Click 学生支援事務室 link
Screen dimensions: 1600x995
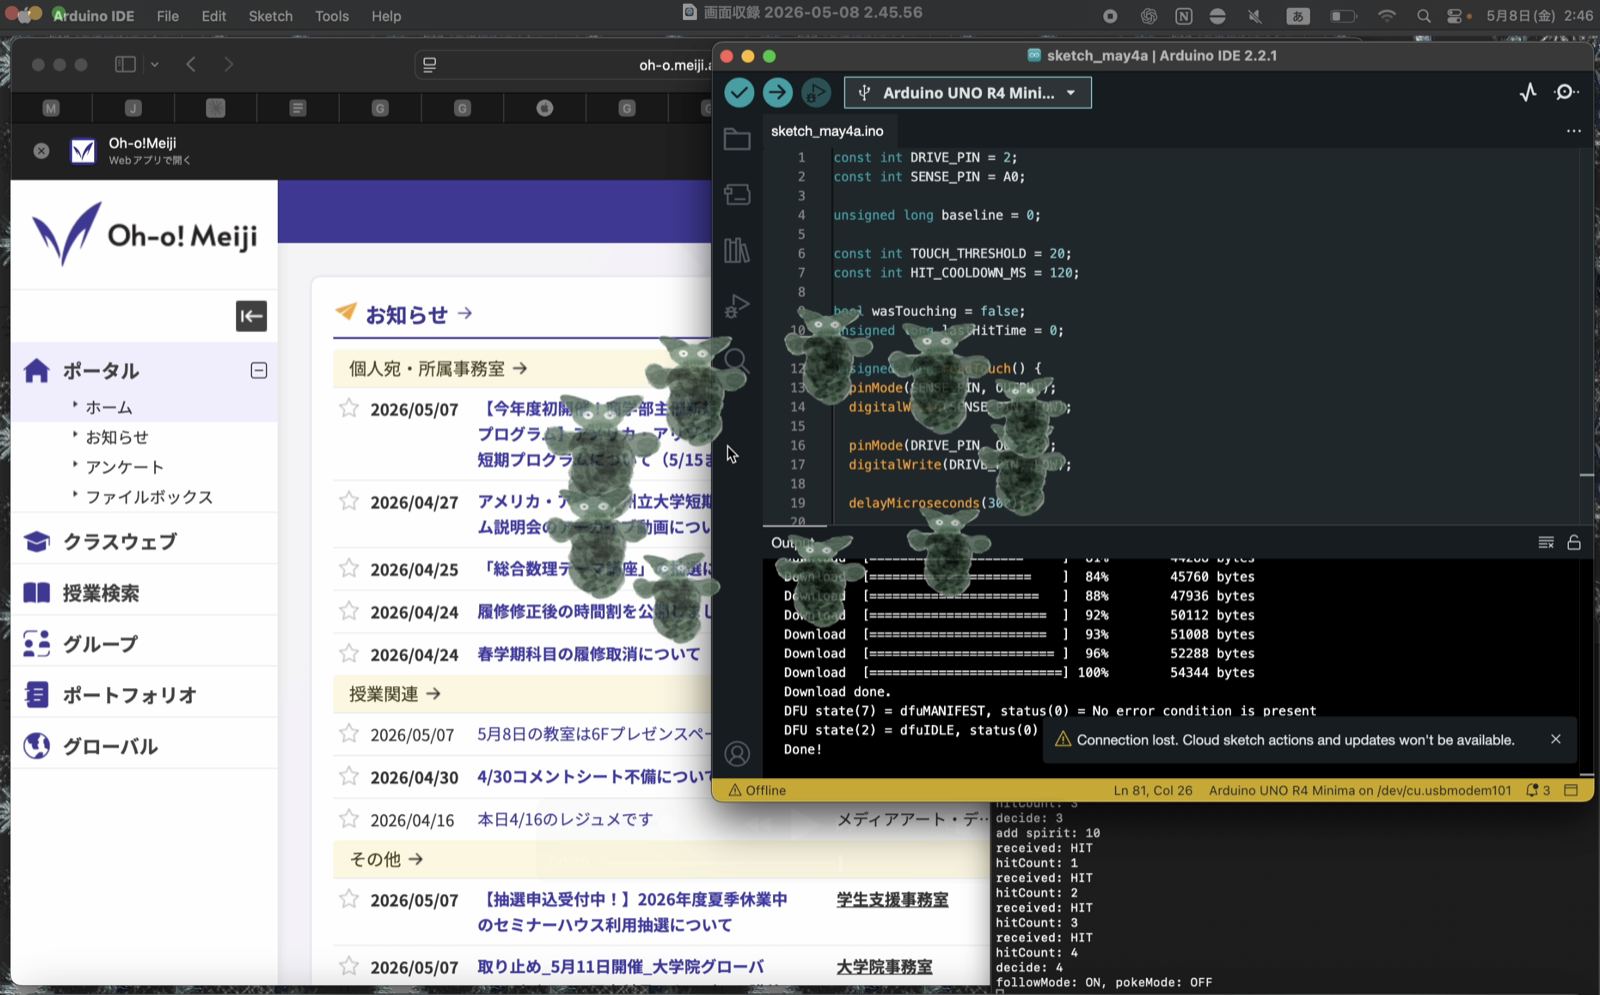pyautogui.click(x=892, y=900)
